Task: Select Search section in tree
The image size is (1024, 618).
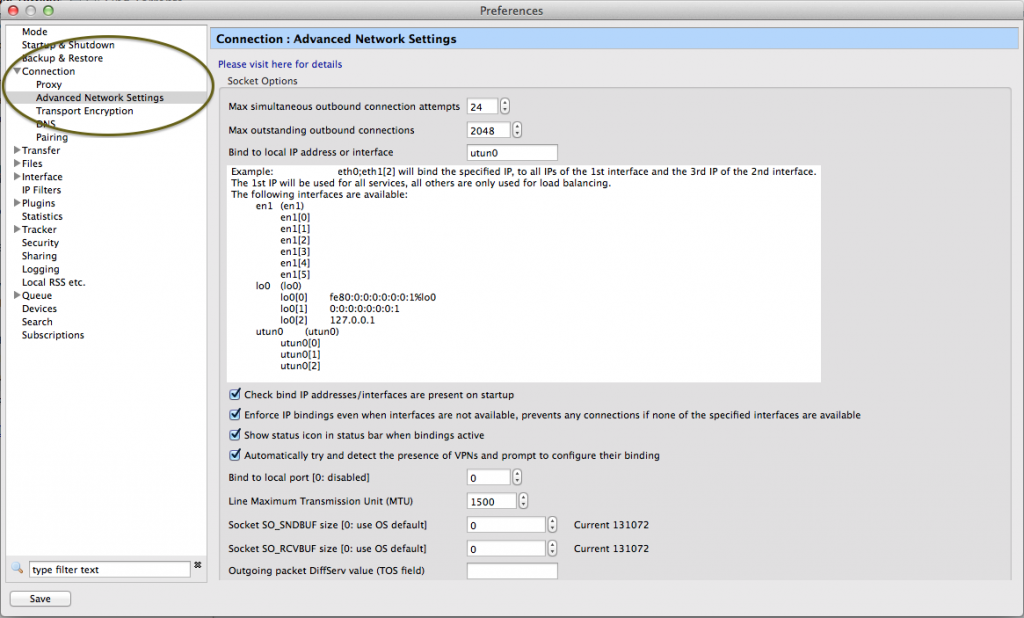Action: (37, 321)
